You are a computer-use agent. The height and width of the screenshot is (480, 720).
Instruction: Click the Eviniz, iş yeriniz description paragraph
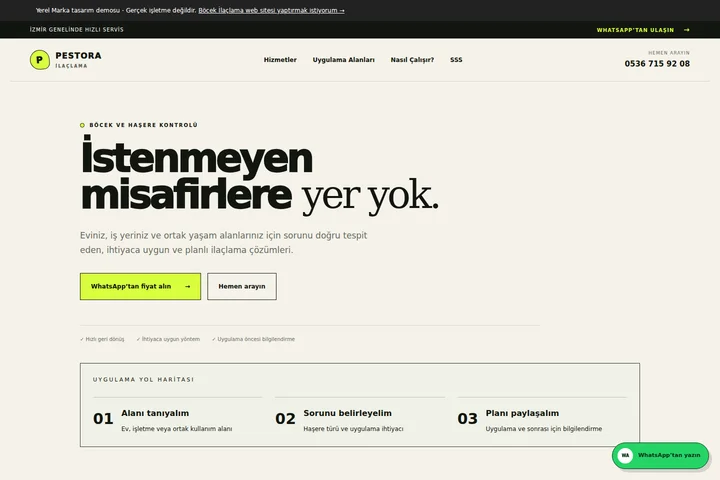[x=224, y=243]
